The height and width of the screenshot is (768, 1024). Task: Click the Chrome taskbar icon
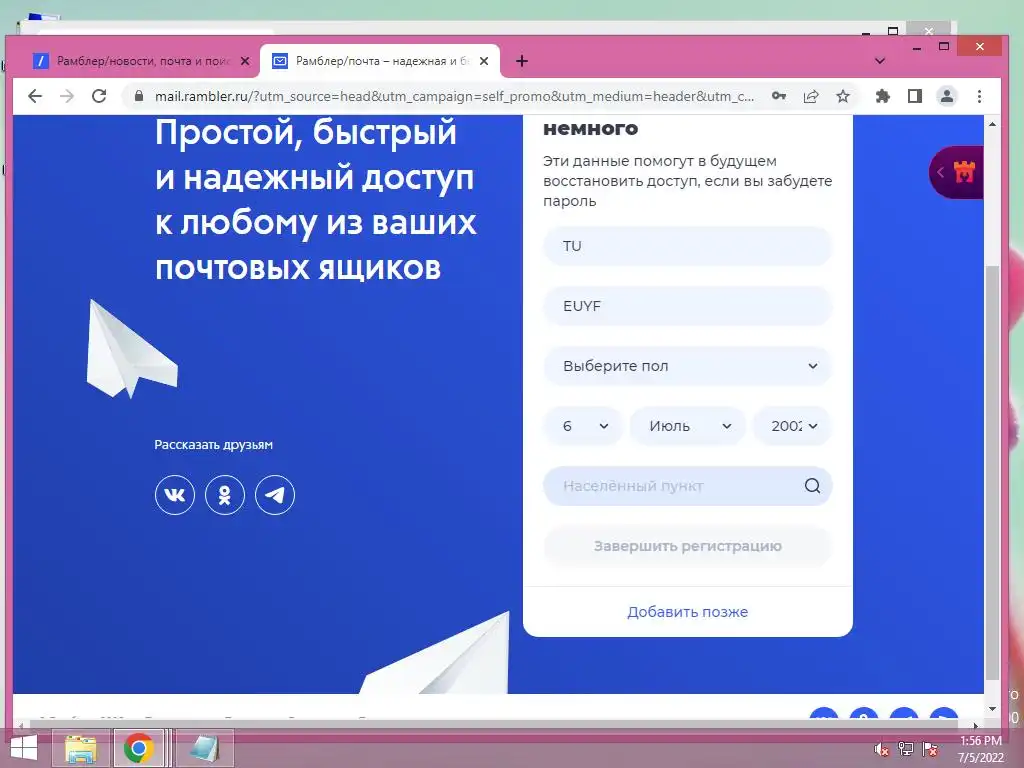[138, 748]
